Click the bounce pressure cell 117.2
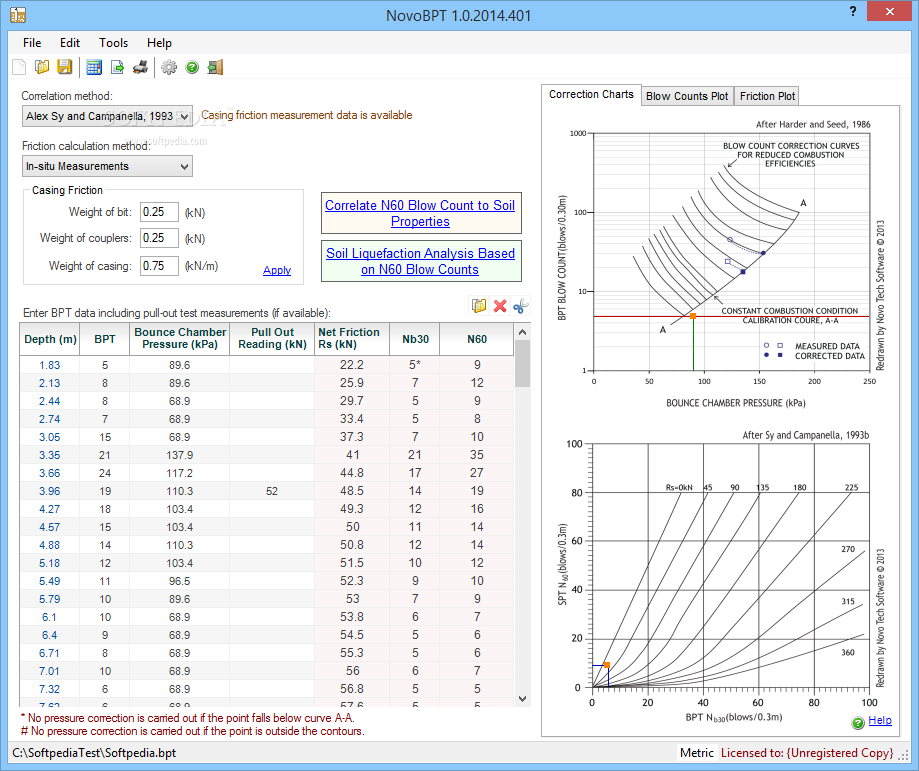 [179, 473]
